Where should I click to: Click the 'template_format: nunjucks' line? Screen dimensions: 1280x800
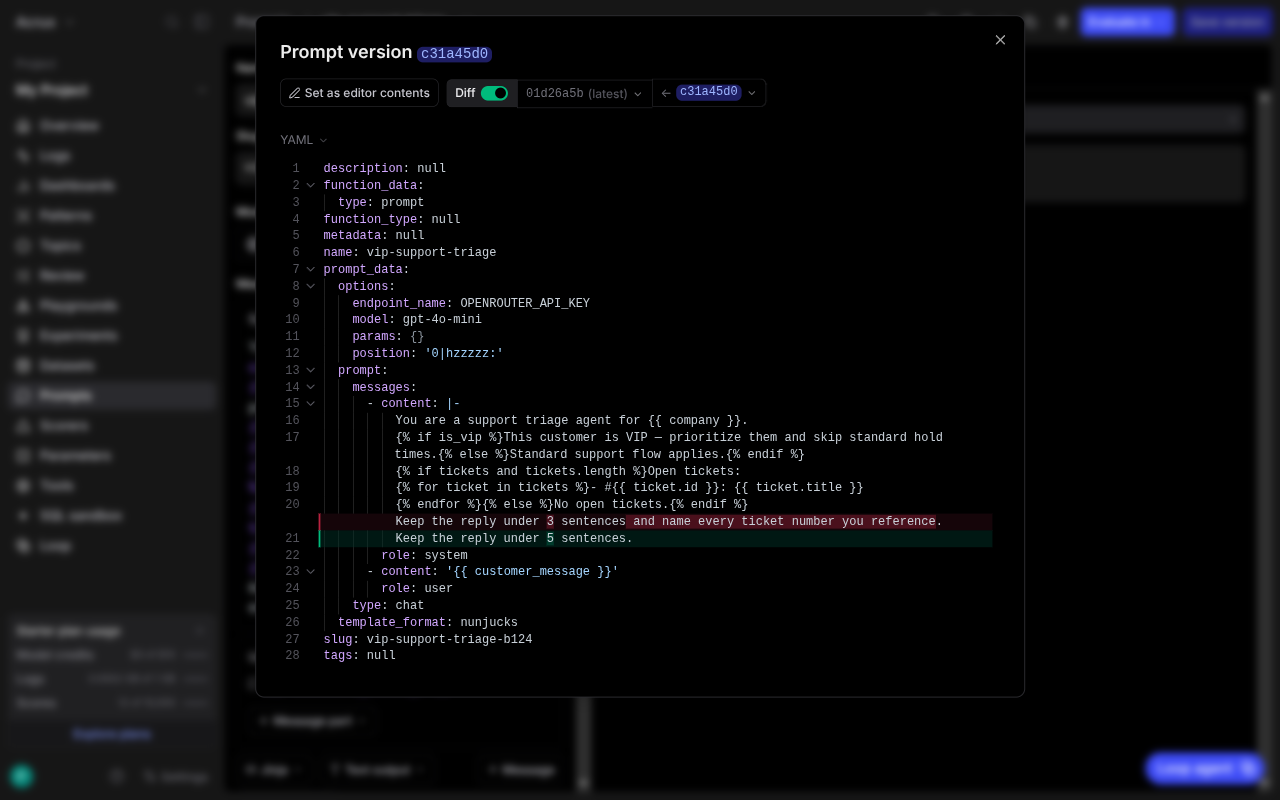click(x=428, y=623)
